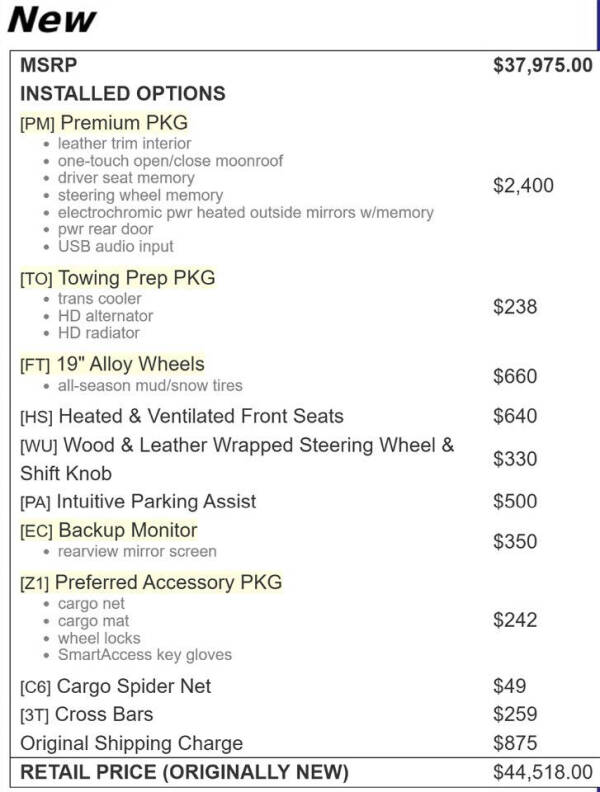Select the $2,400 Premium PKG price
The image size is (600, 792).
point(523,185)
